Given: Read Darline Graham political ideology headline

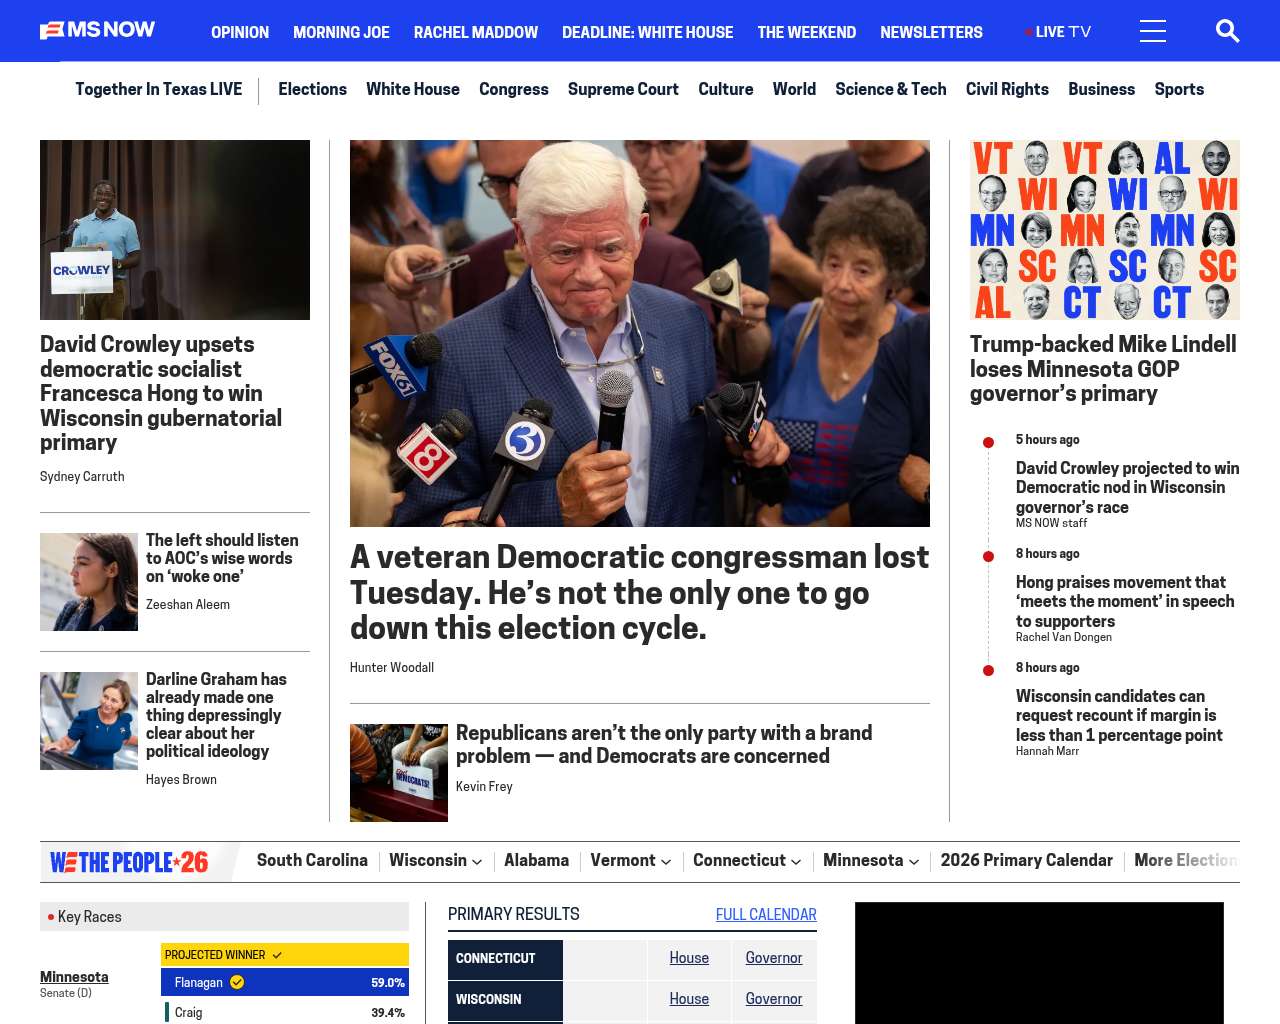Looking at the screenshot, I should pyautogui.click(x=216, y=715).
